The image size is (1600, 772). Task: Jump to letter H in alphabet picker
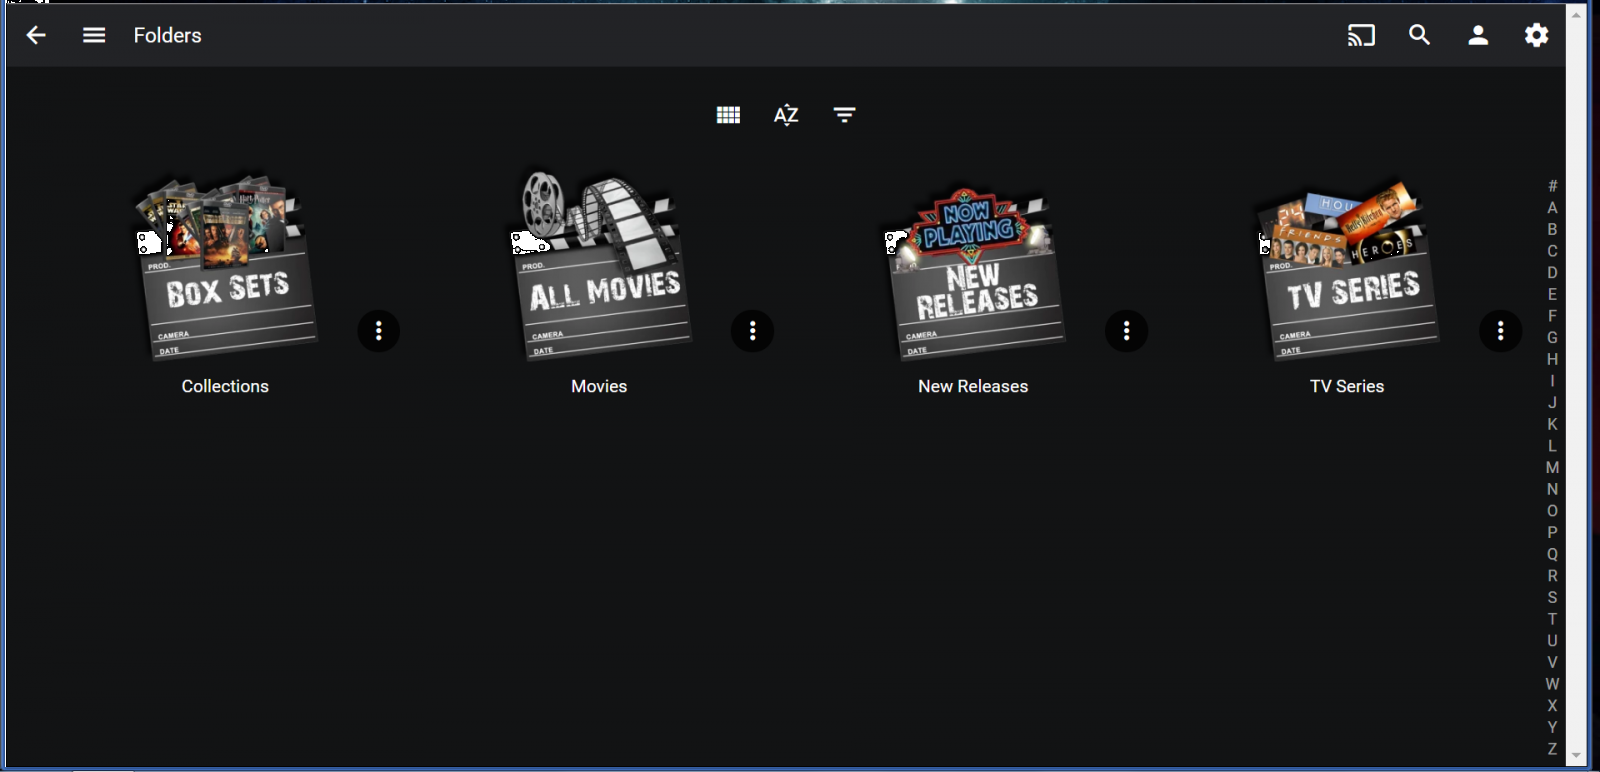1552,359
